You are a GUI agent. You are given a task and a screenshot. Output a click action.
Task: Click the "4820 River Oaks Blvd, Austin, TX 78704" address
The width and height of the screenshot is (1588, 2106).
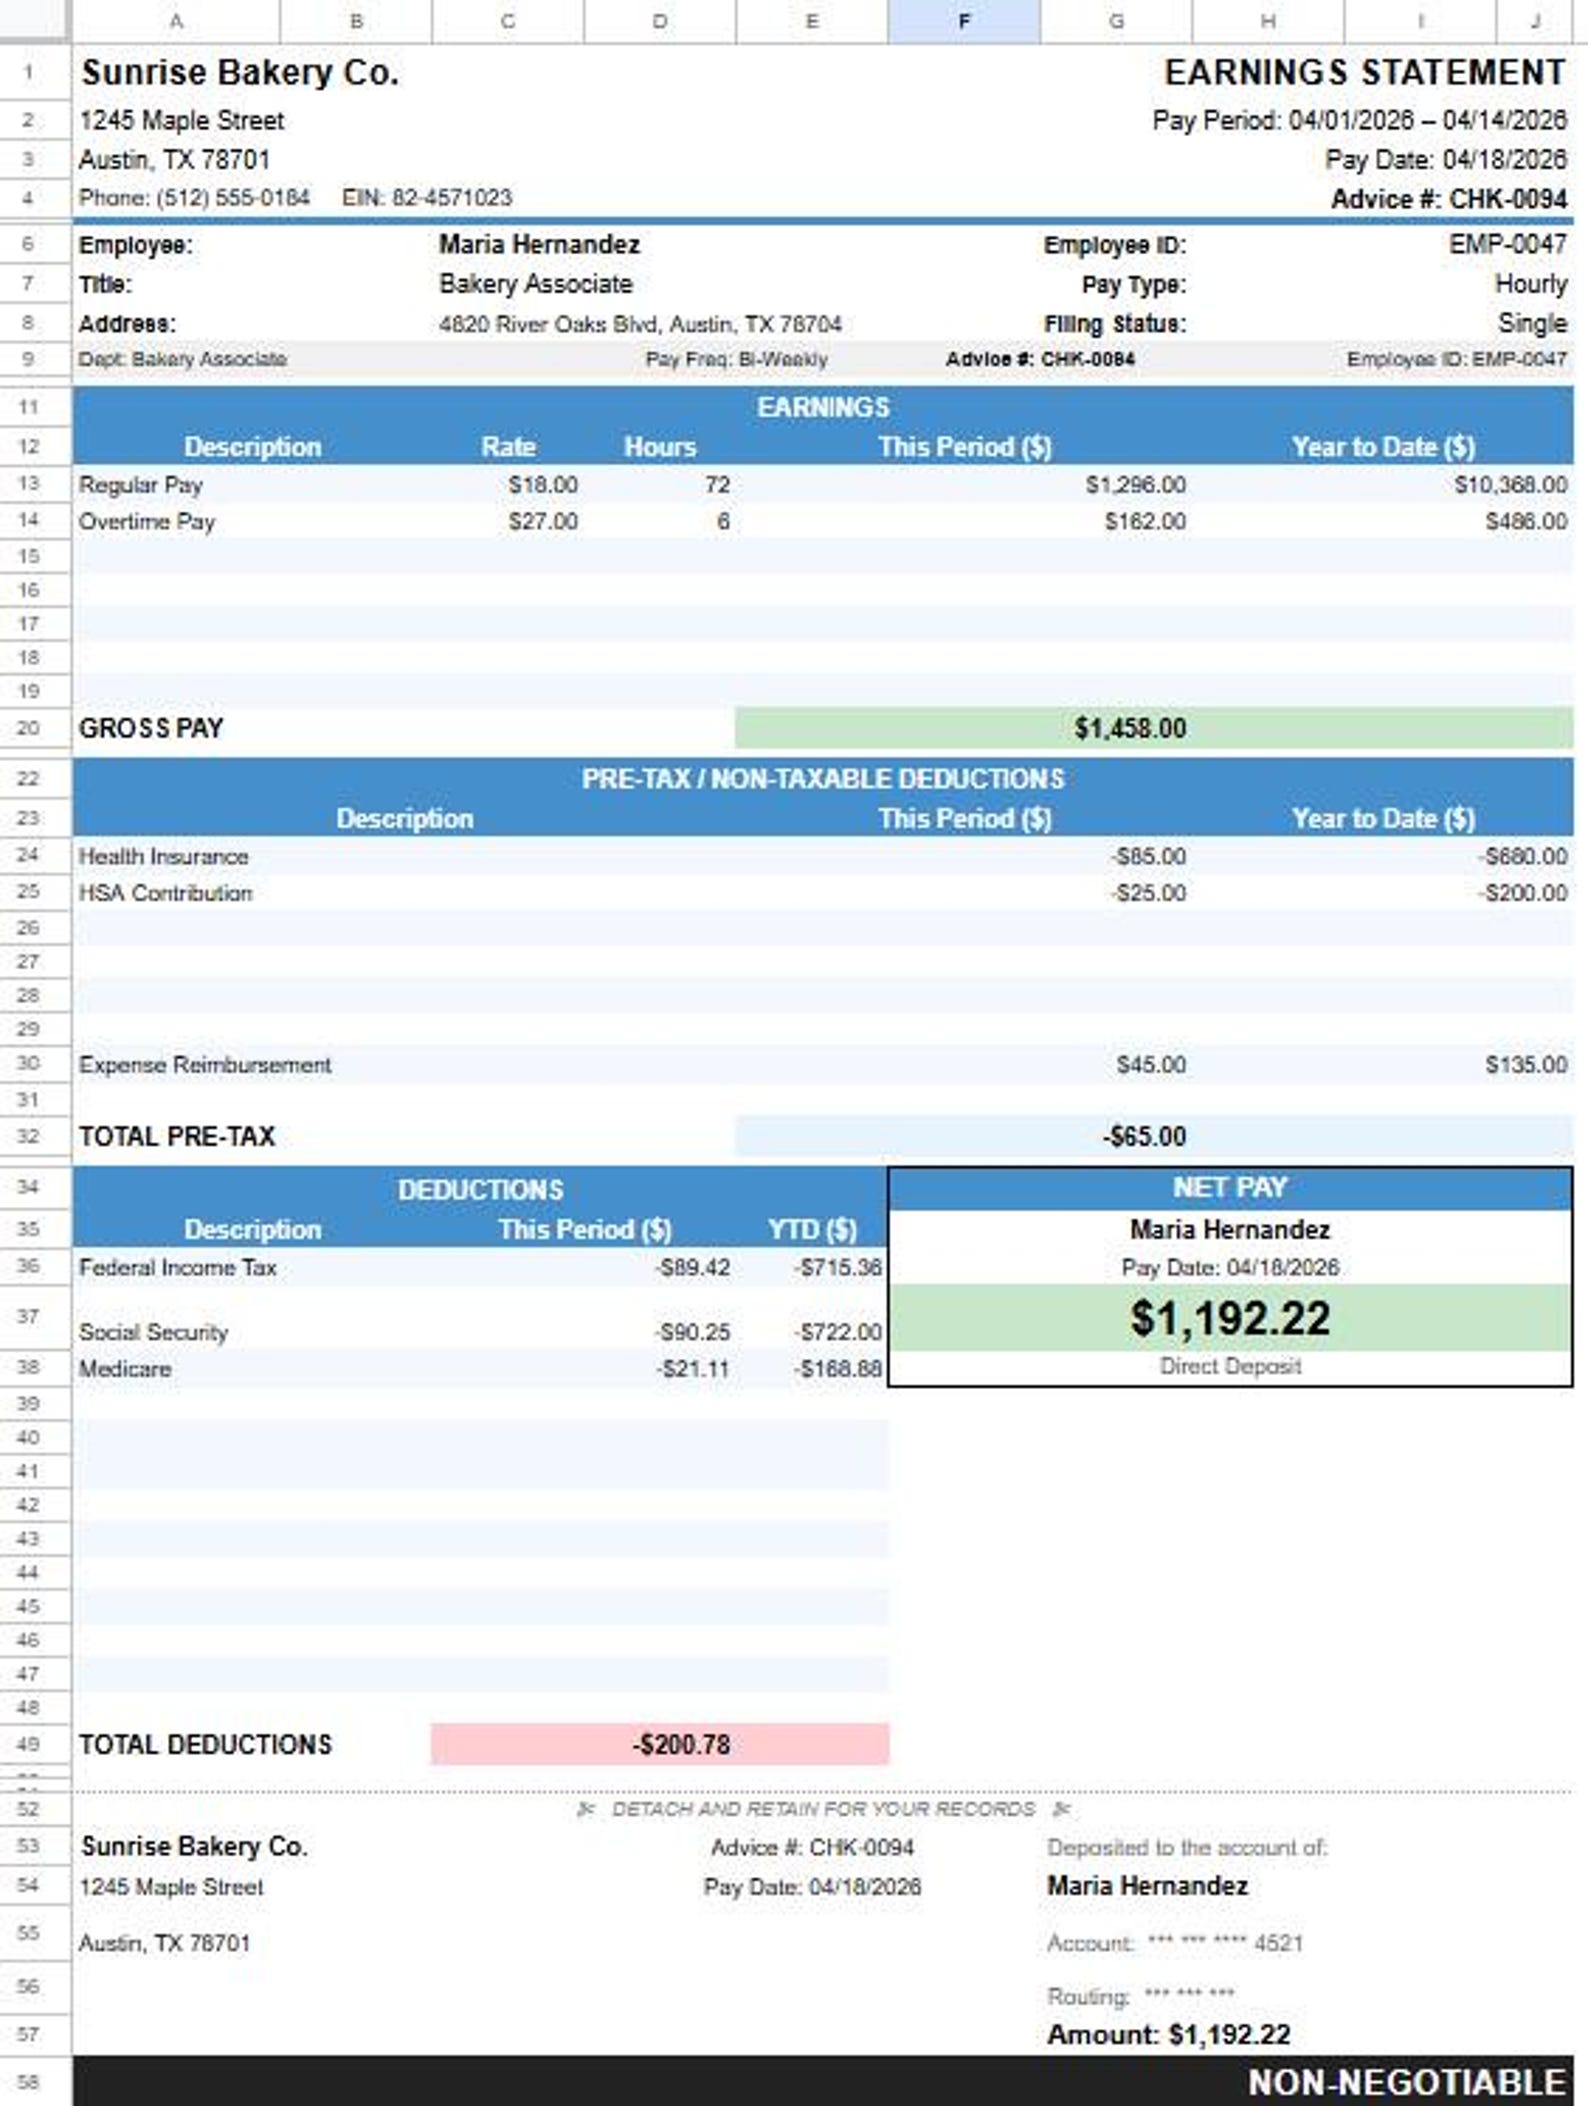640,324
